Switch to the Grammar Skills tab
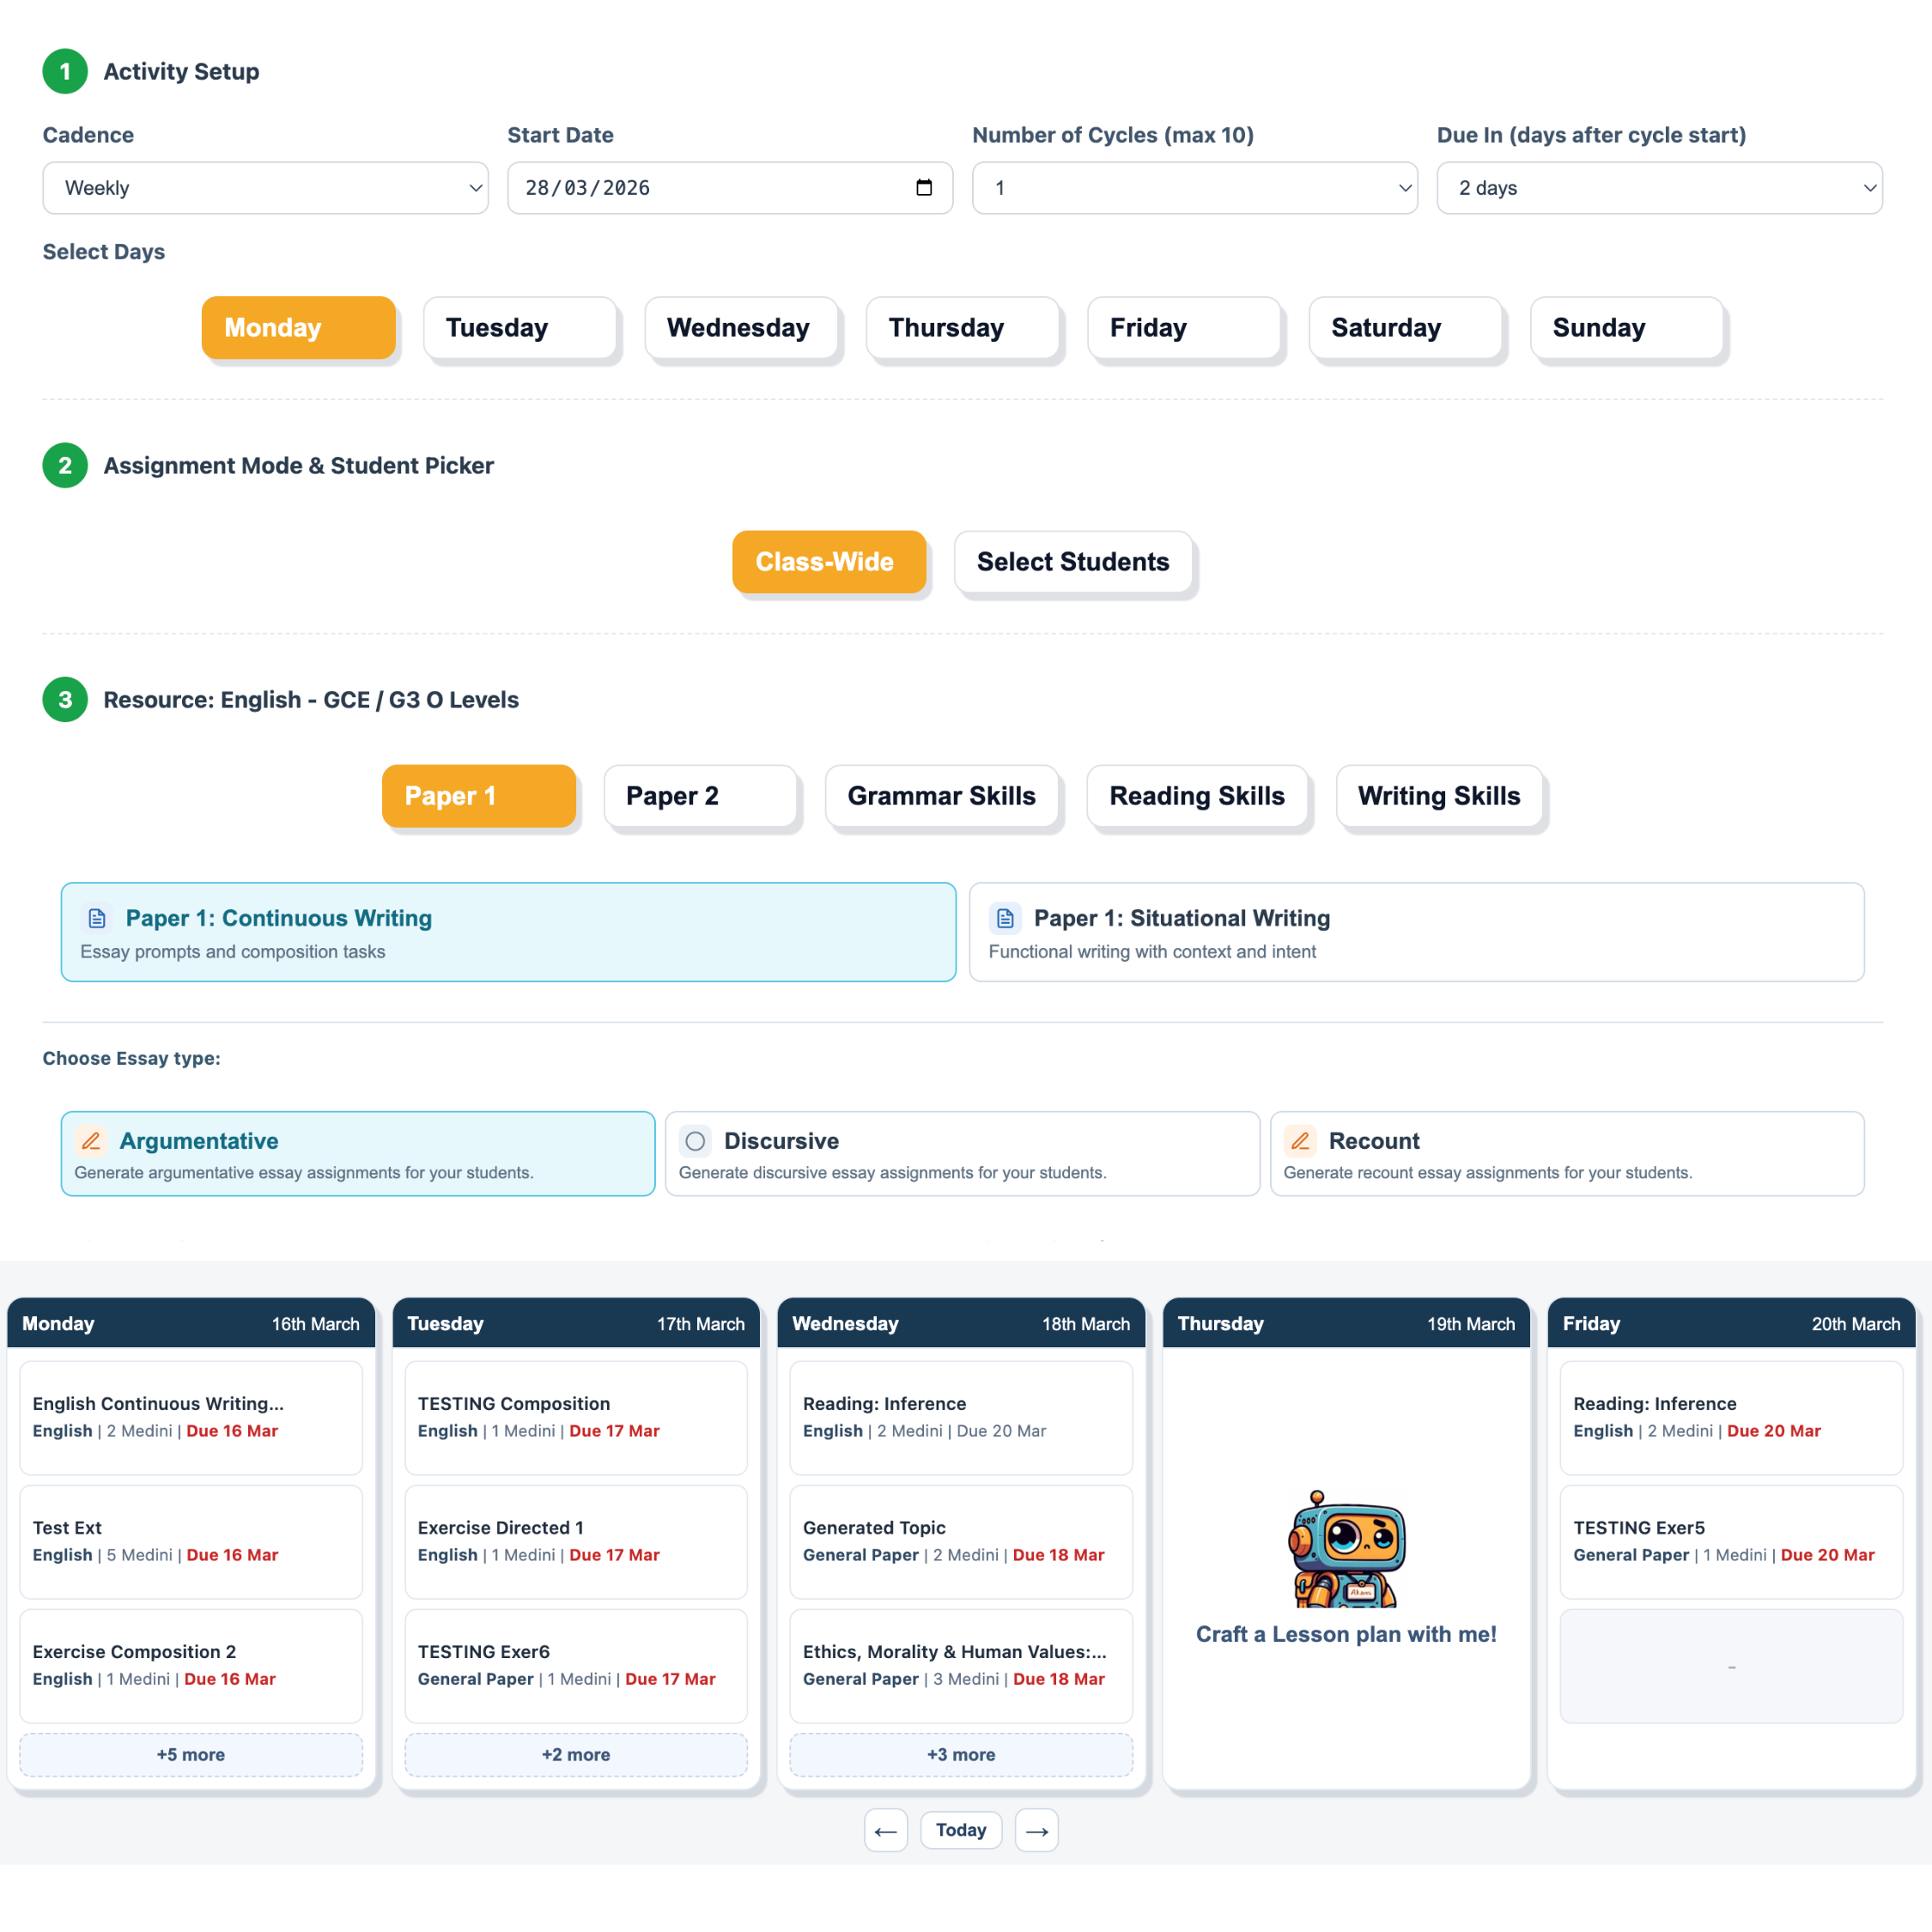1932x1932 pixels. click(941, 796)
